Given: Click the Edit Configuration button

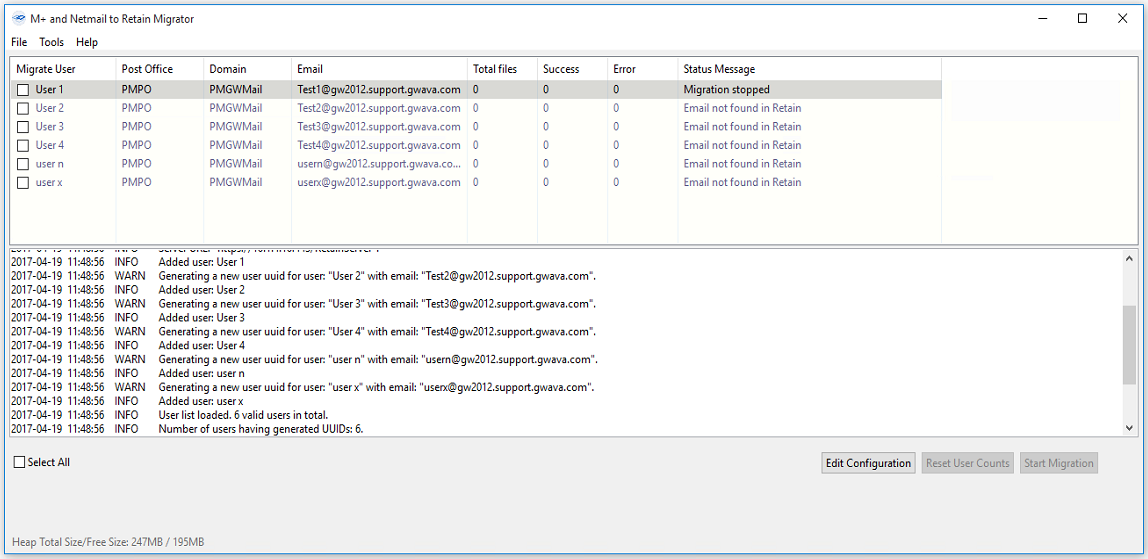Looking at the screenshot, I should pyautogui.click(x=868, y=463).
